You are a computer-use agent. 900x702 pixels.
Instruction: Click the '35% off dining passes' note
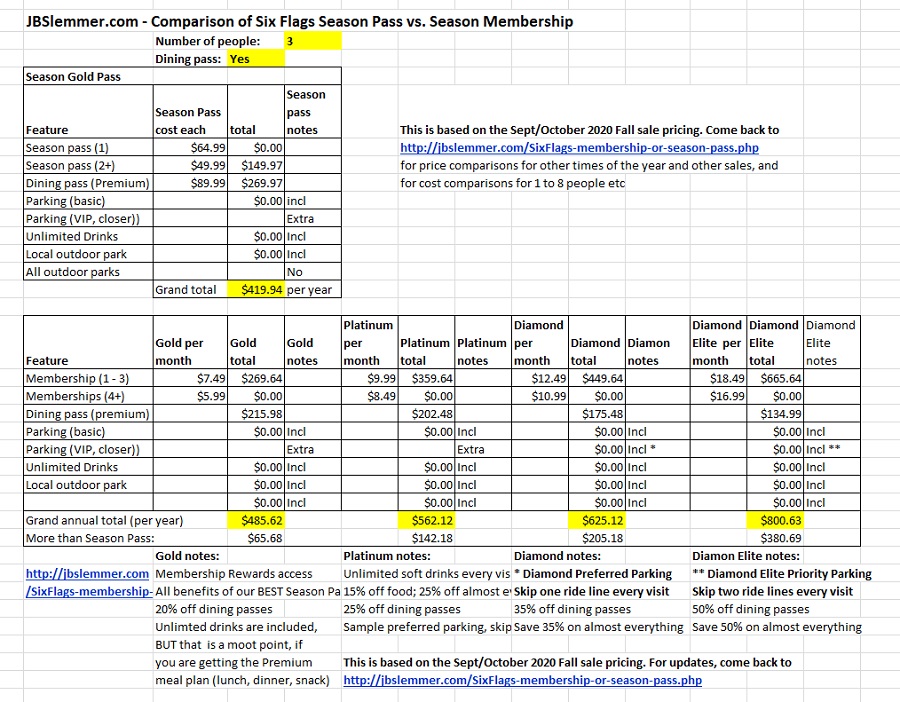click(x=572, y=609)
